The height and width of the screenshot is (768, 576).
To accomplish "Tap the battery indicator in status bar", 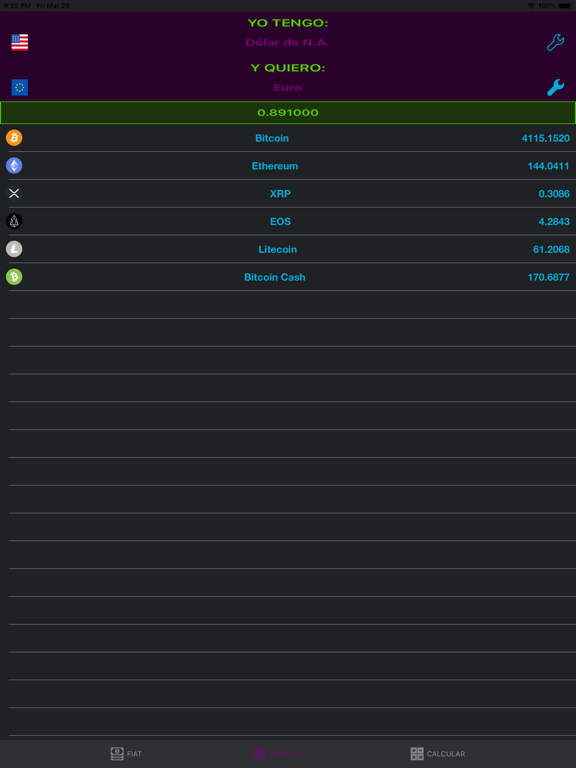I will click(564, 6).
